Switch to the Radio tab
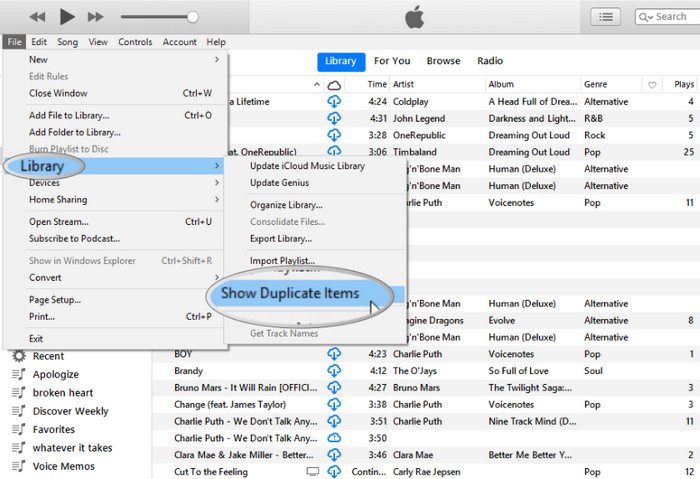Image resolution: width=700 pixels, height=479 pixels. point(490,61)
